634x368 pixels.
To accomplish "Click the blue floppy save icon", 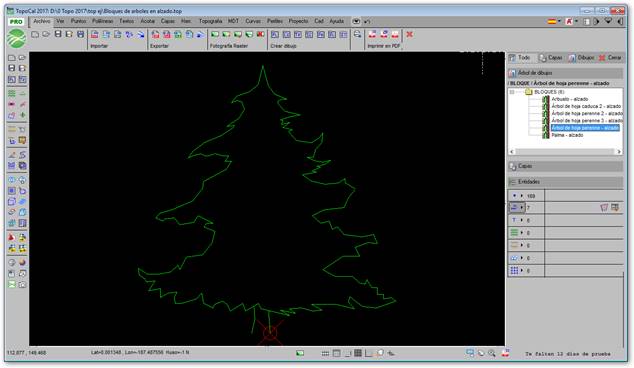I will [x=80, y=34].
